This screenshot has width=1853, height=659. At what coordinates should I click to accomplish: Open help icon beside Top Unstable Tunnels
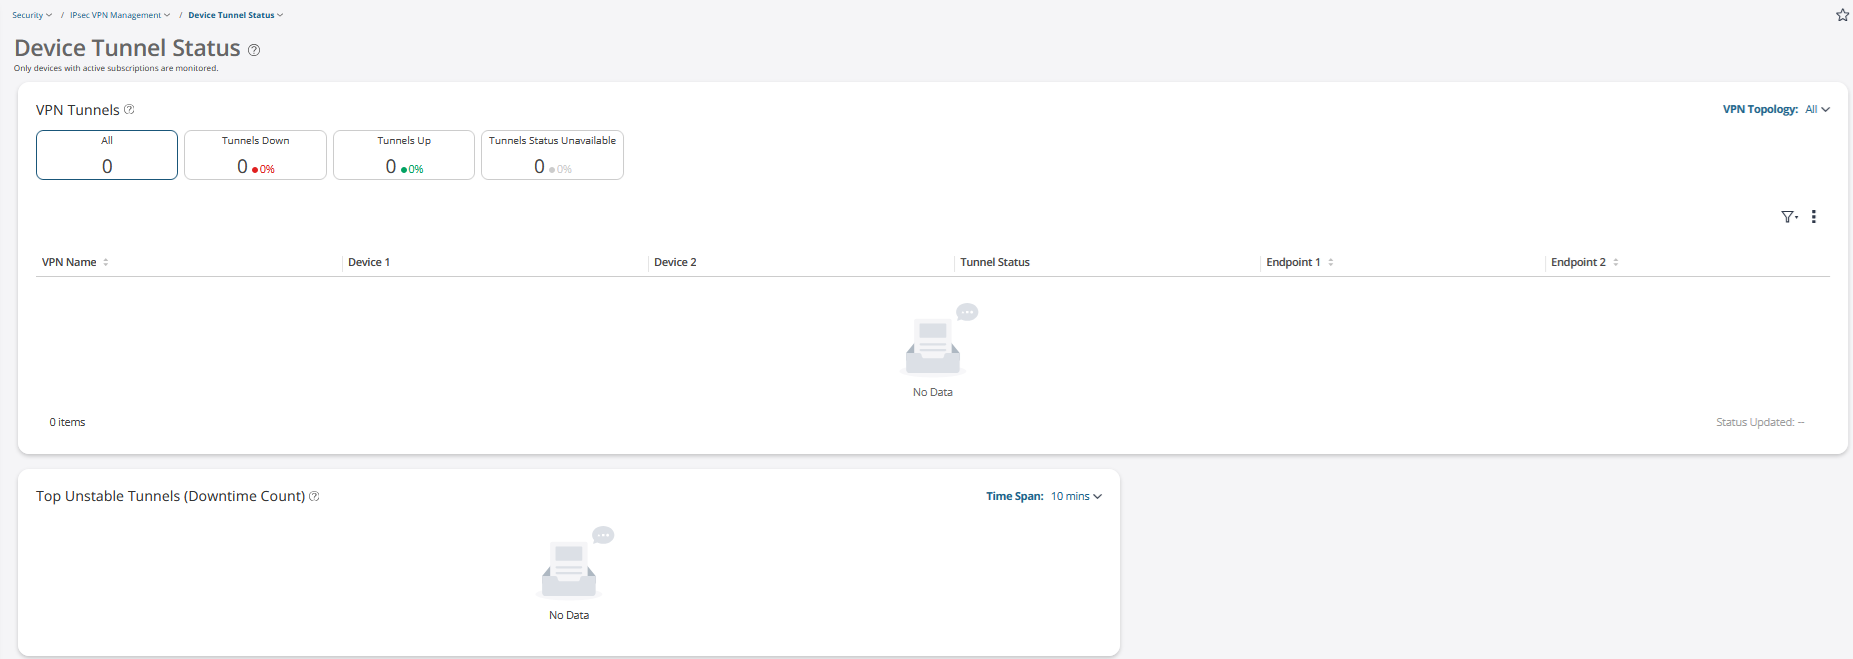pos(314,496)
